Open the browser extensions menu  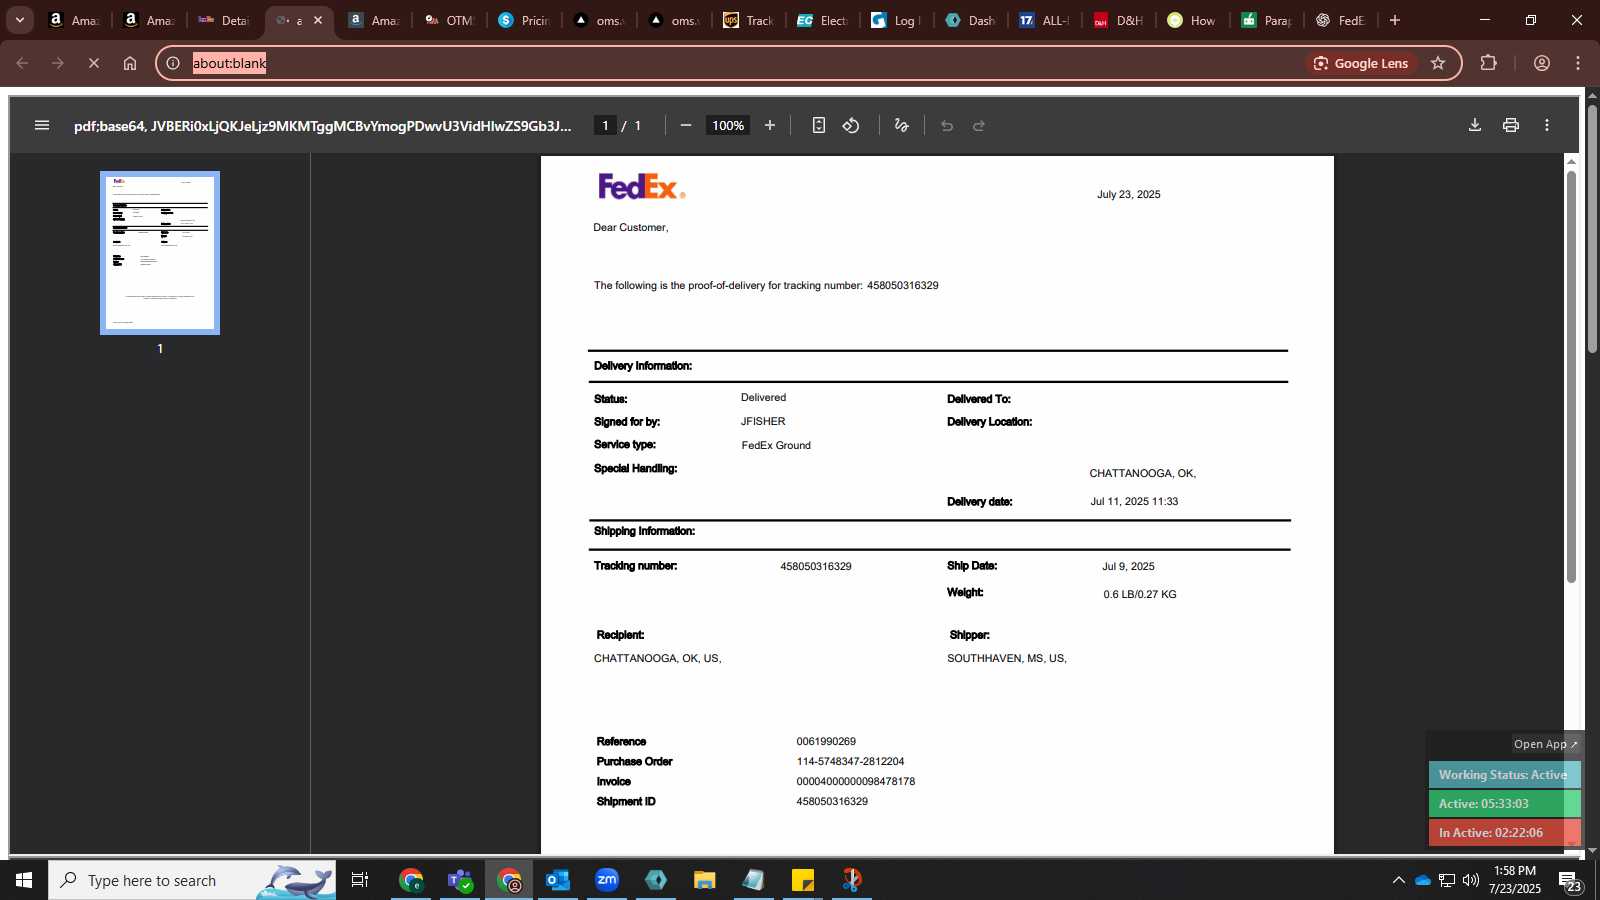tap(1488, 63)
